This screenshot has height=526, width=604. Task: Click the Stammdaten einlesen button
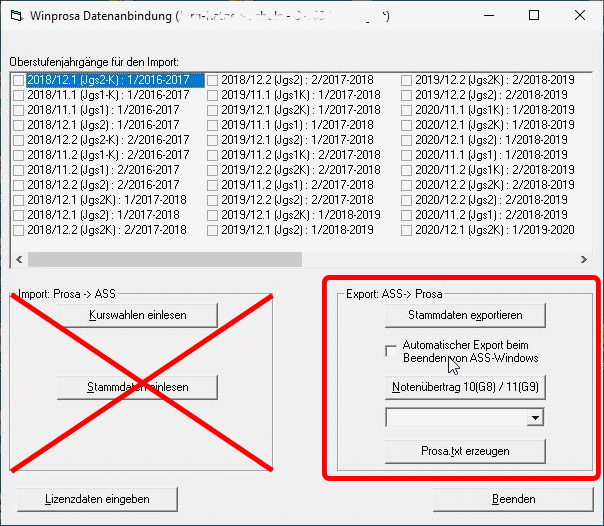(137, 387)
